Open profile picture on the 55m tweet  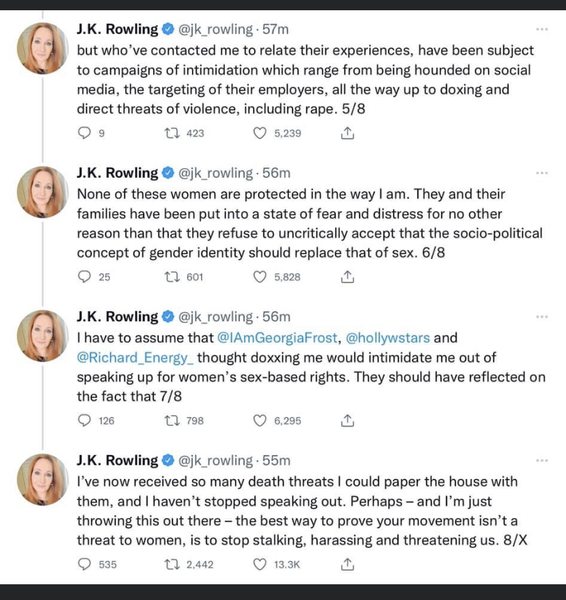point(42,479)
